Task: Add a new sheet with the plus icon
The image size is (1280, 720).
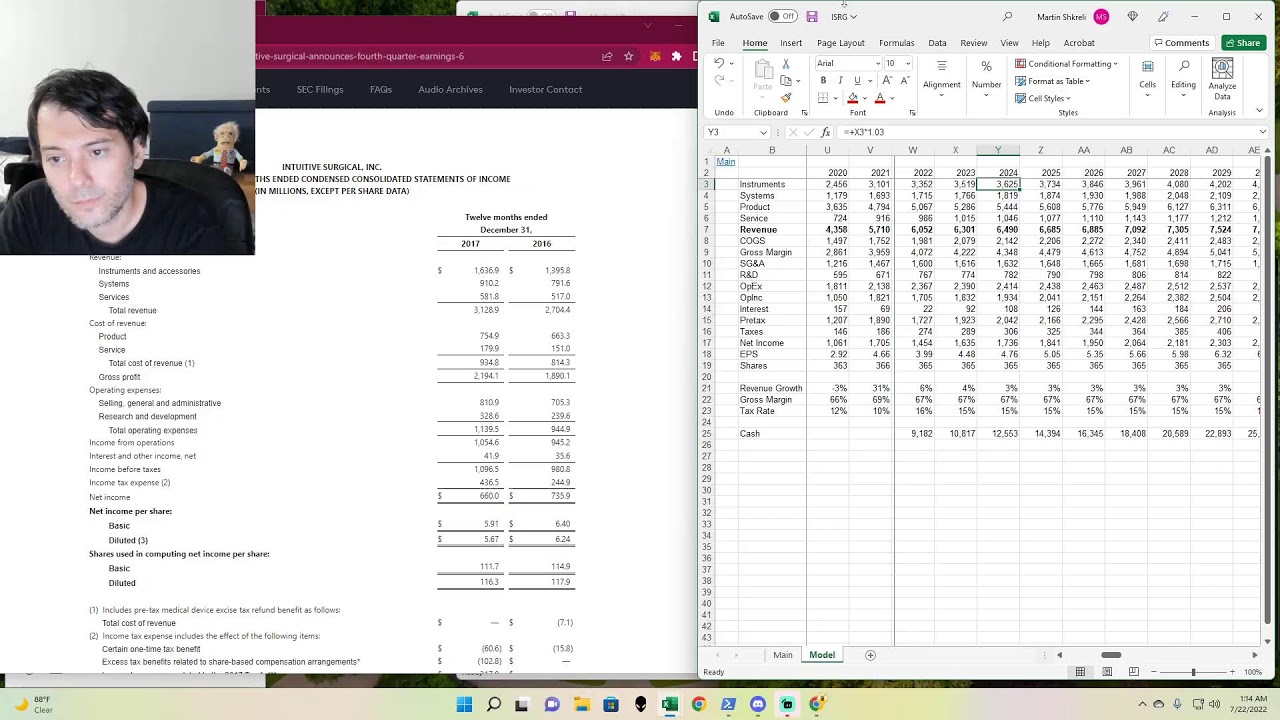Action: pos(870,655)
